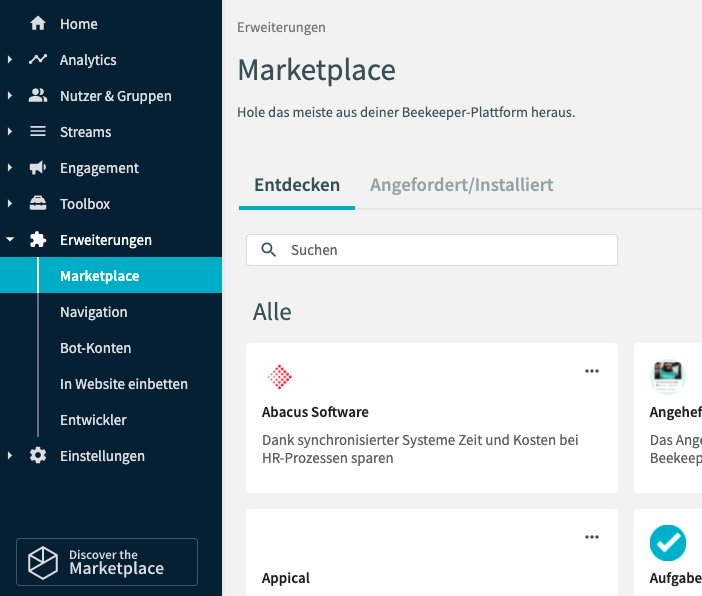The height and width of the screenshot is (596, 702).
Task: Open the Appical card three-dot menu
Action: 592,537
